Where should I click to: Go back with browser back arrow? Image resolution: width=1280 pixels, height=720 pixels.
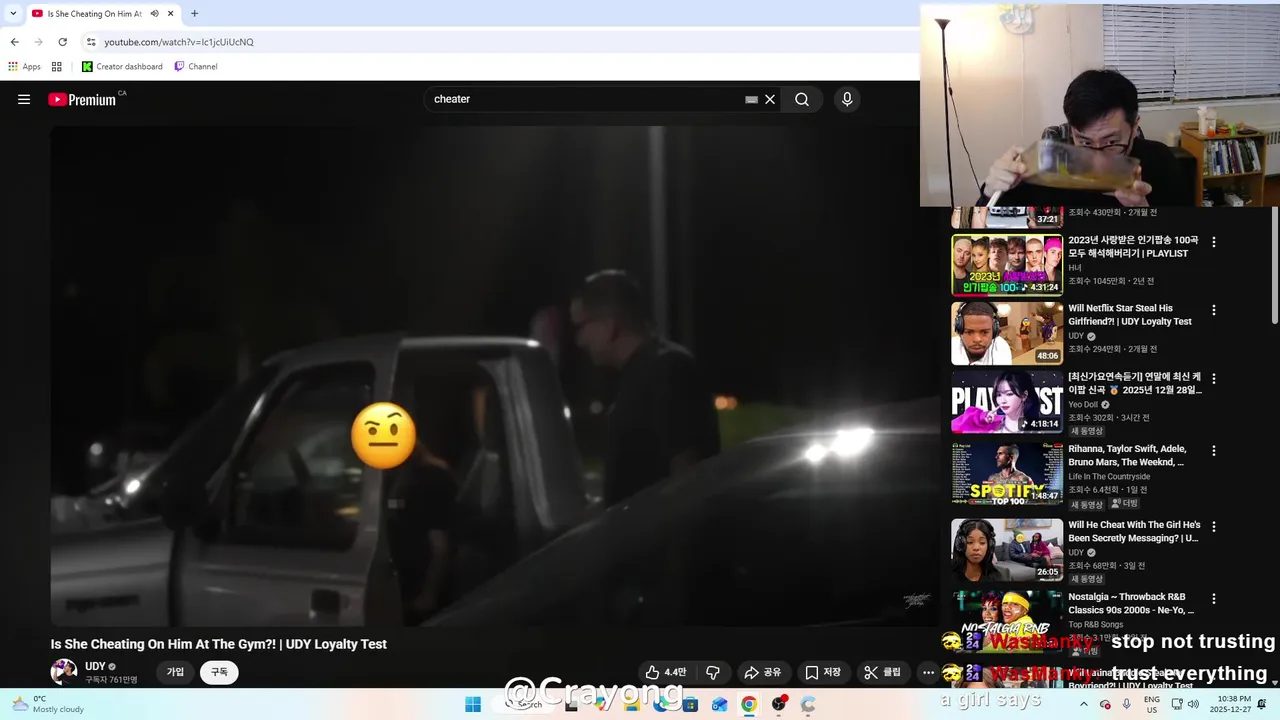pos(15,42)
